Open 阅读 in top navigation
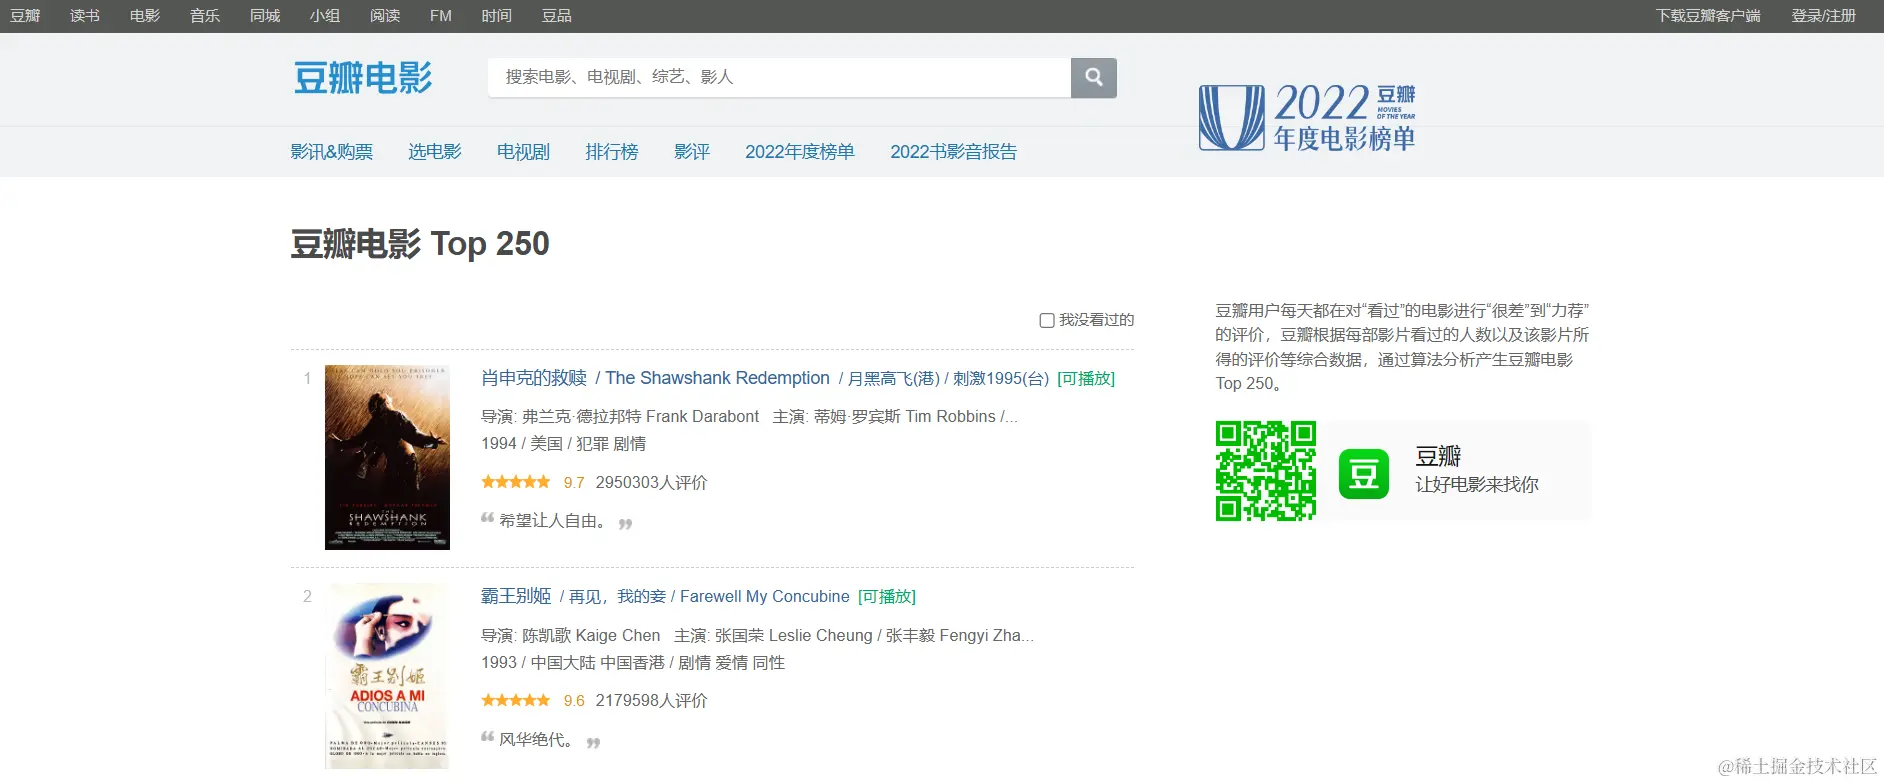 [385, 16]
